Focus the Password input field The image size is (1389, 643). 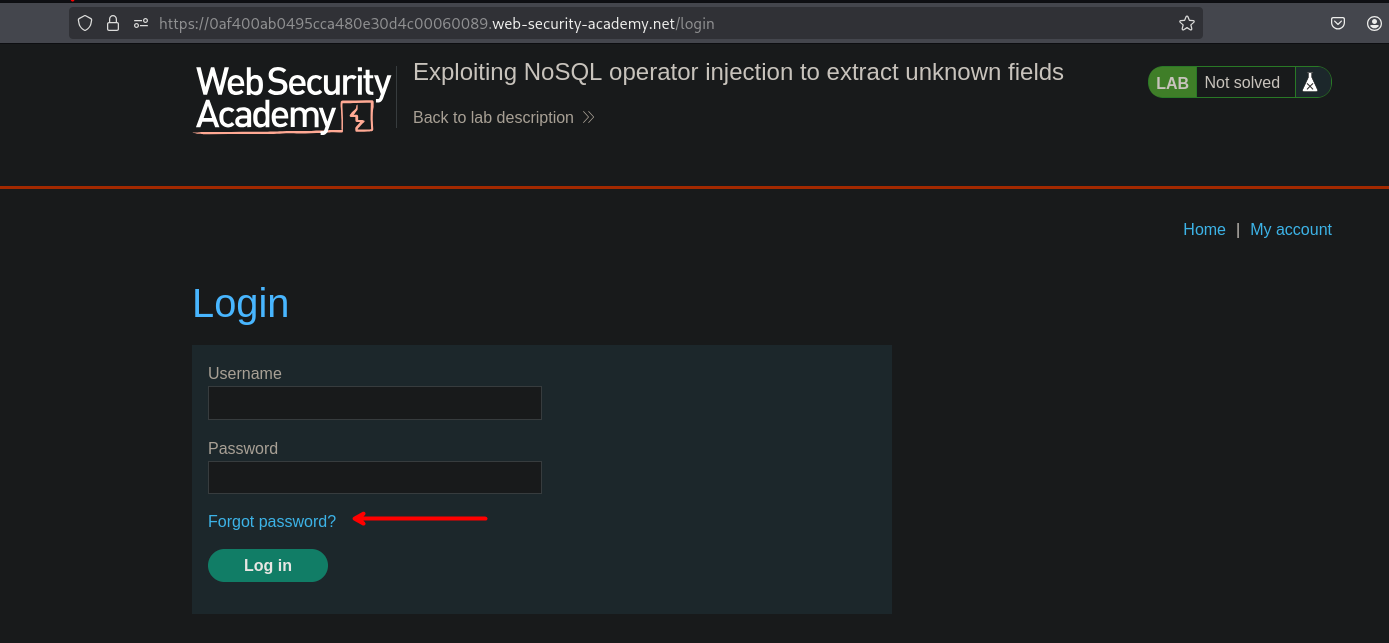(x=375, y=478)
